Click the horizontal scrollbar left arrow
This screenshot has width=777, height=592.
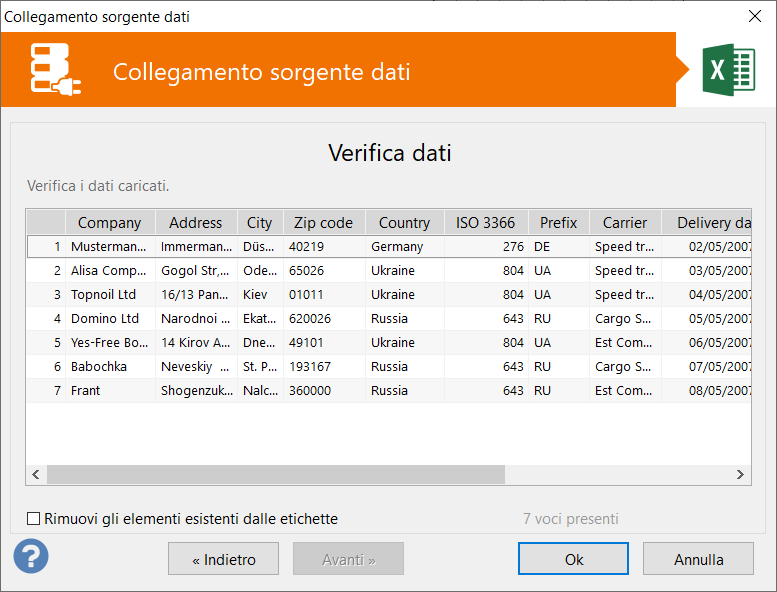(x=36, y=475)
